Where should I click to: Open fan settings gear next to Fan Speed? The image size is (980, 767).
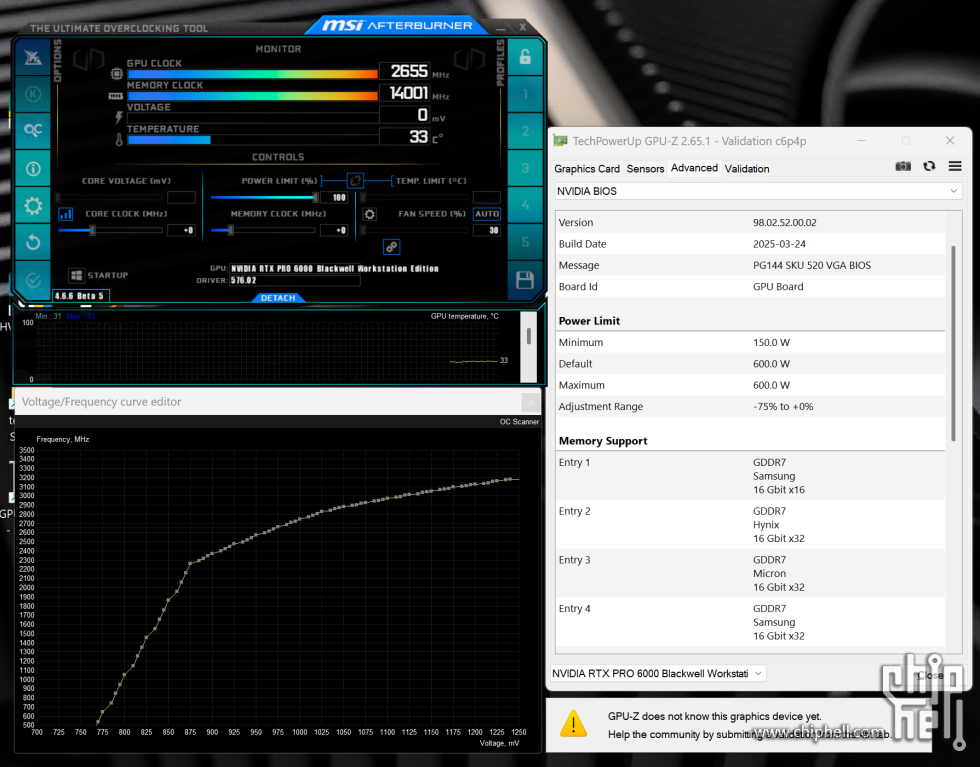369,214
